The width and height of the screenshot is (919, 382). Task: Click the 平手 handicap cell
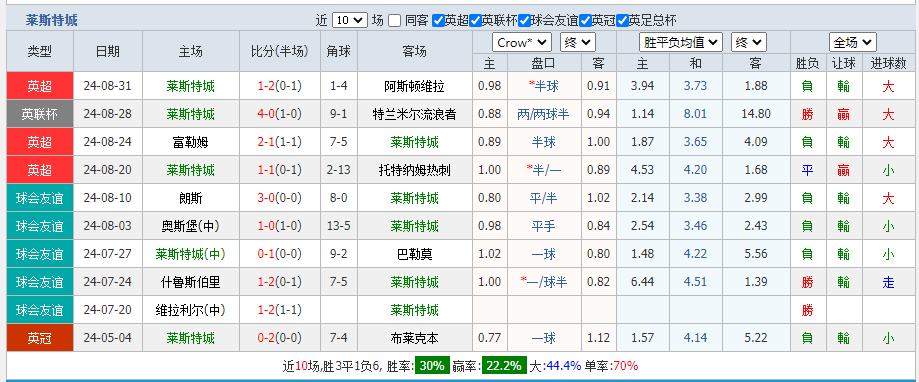click(543, 226)
